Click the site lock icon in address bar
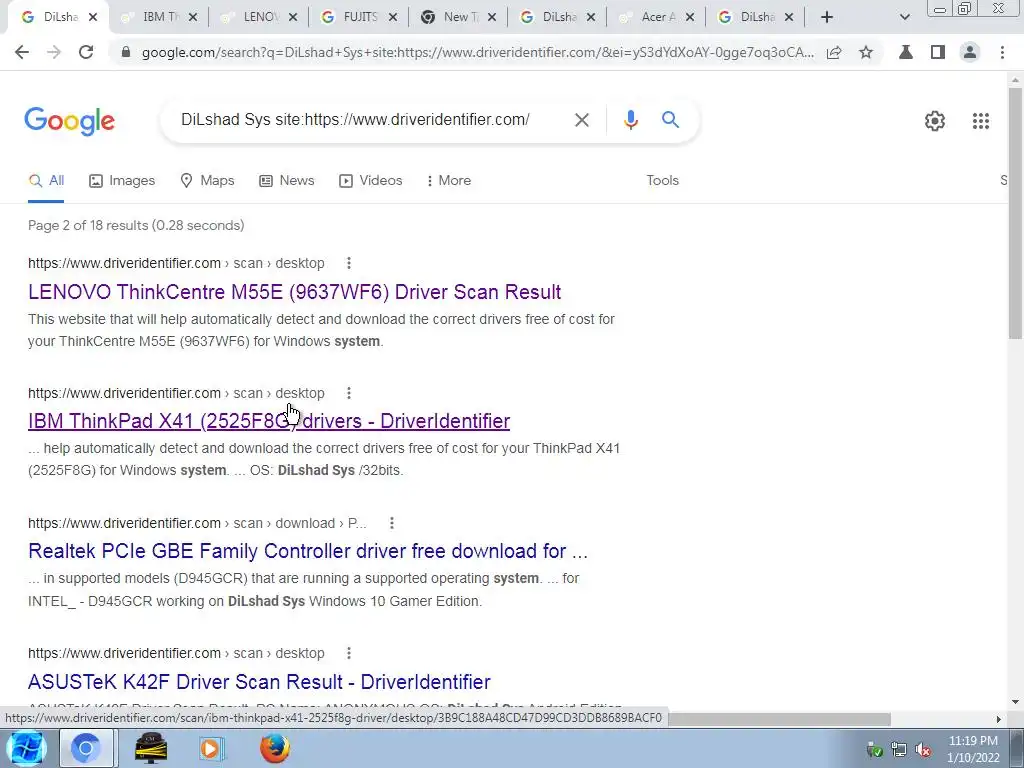 click(x=125, y=53)
